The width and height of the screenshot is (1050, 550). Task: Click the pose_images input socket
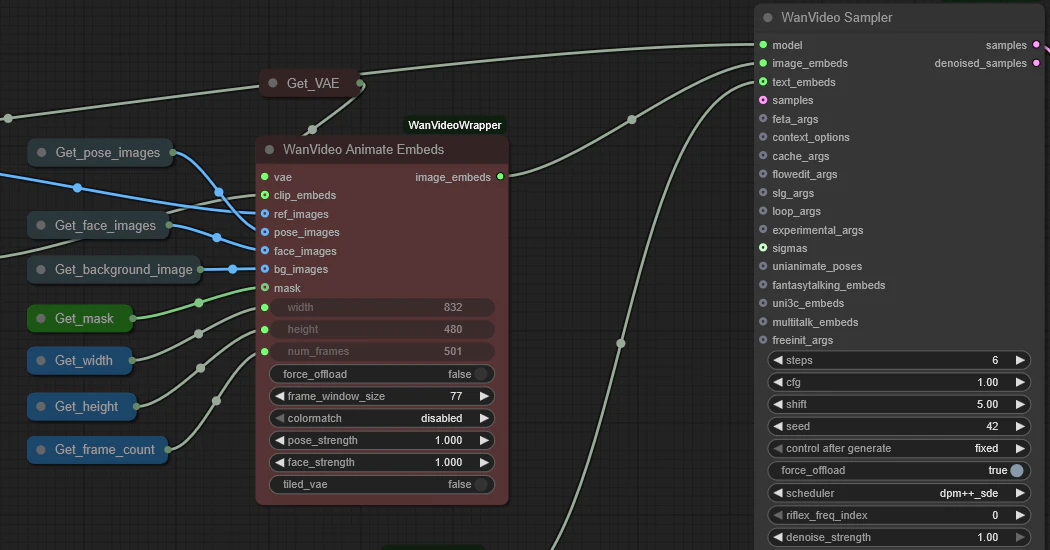coord(265,232)
